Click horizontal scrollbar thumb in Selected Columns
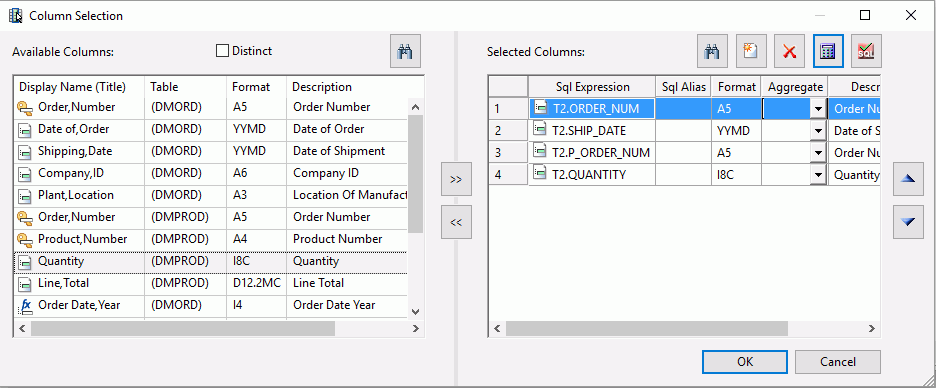The width and height of the screenshot is (936, 388). (647, 329)
